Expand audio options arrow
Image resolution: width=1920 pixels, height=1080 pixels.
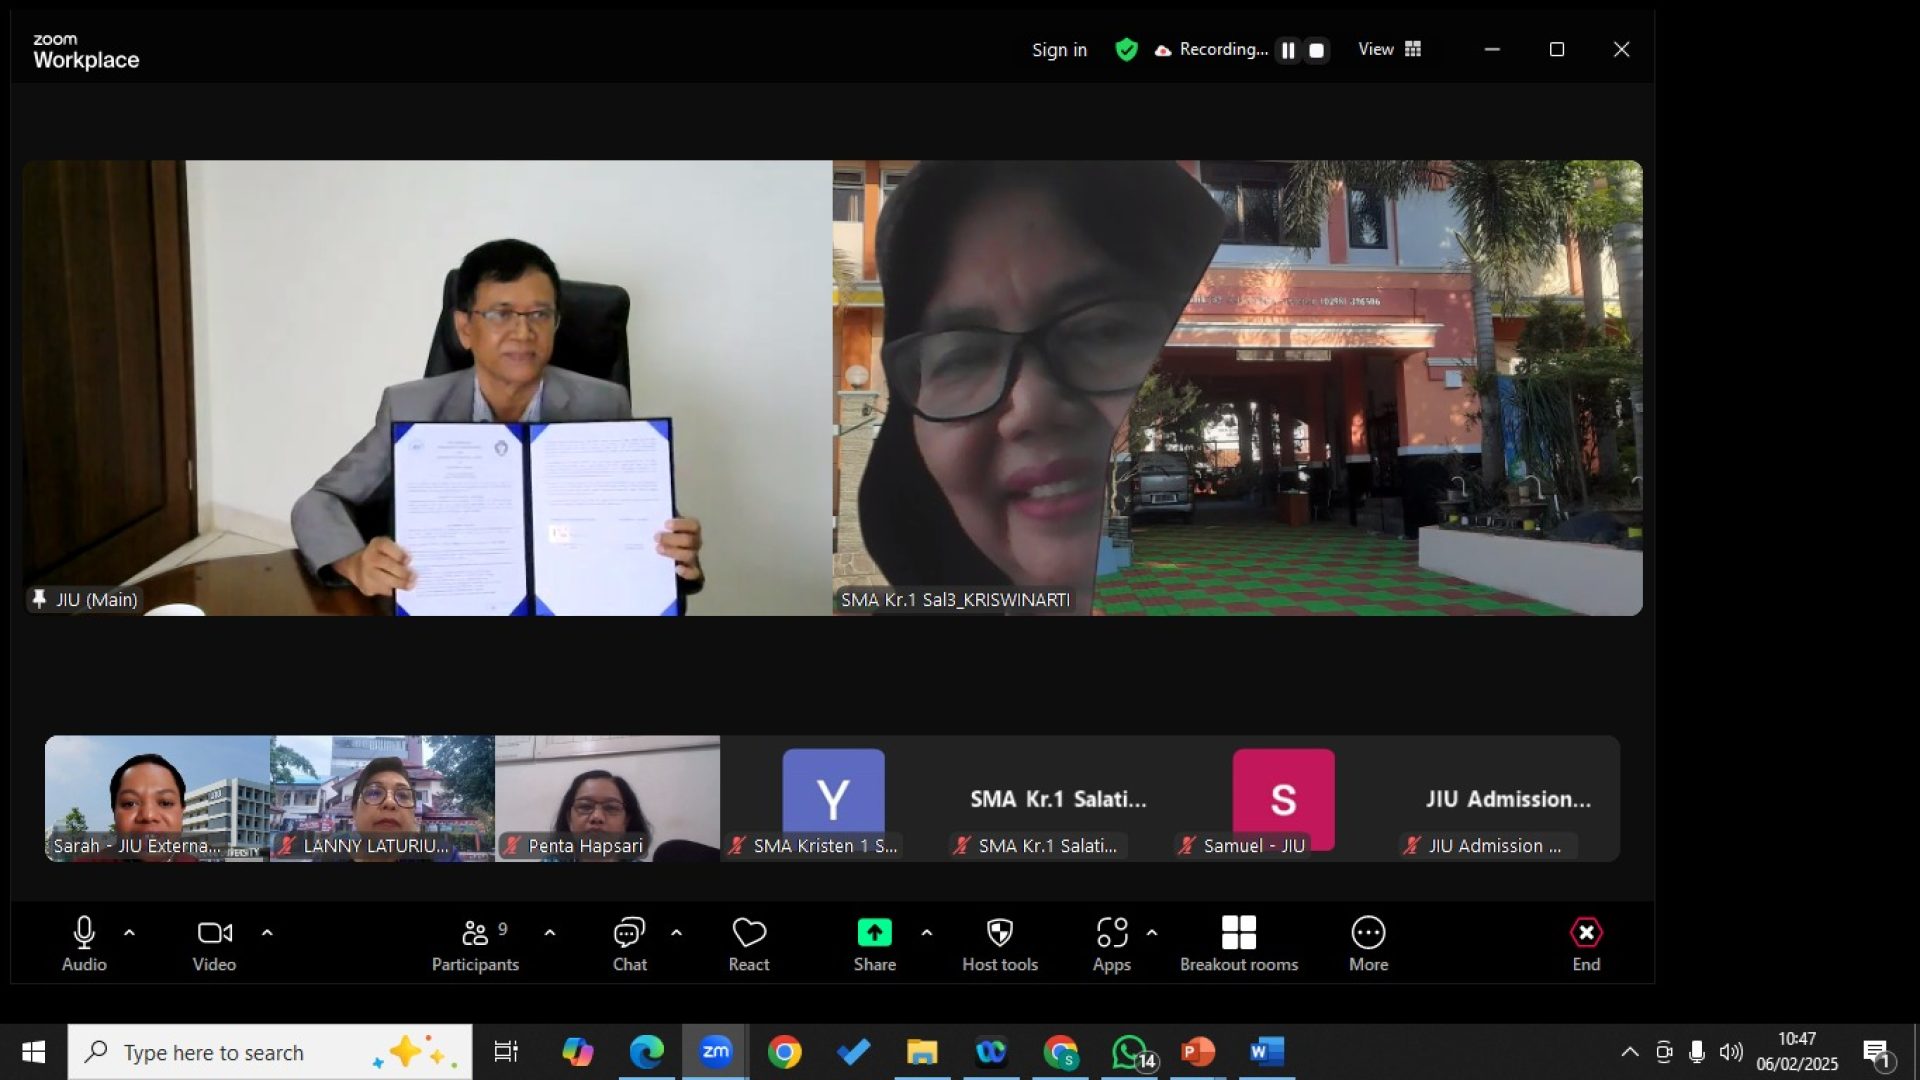point(129,932)
